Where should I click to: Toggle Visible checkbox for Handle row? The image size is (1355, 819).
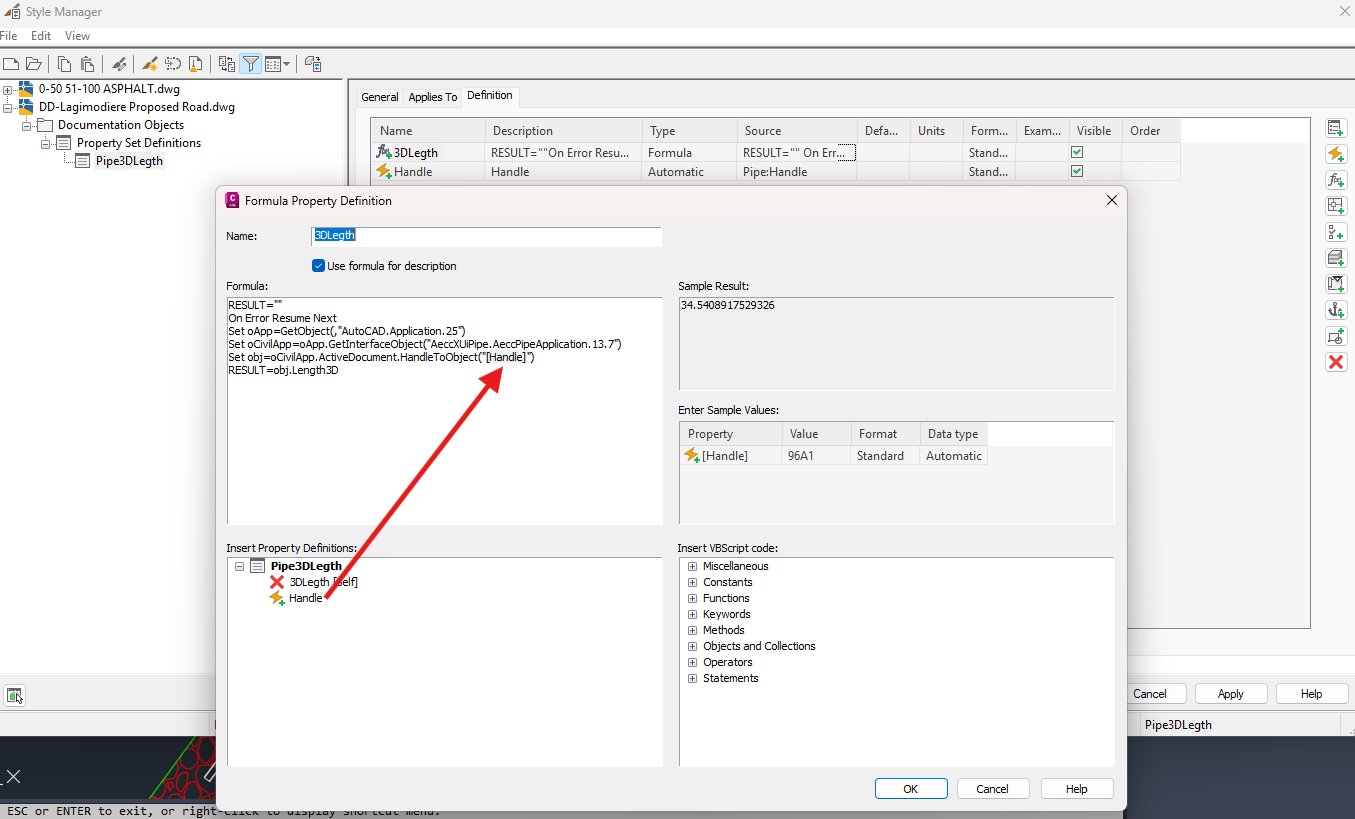pos(1077,172)
